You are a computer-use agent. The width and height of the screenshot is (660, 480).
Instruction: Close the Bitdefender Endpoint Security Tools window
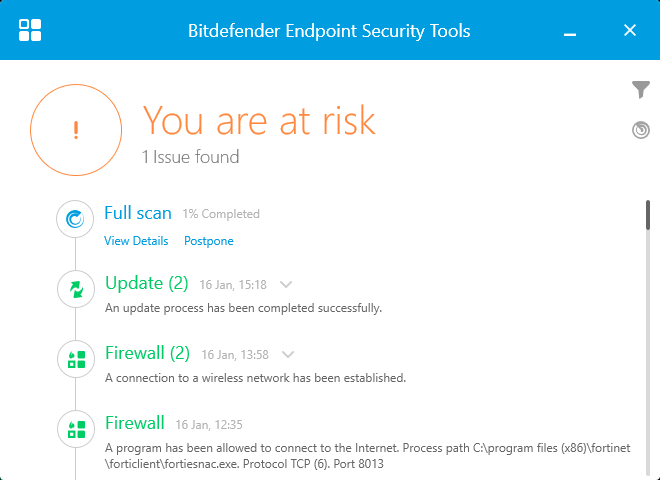[630, 30]
